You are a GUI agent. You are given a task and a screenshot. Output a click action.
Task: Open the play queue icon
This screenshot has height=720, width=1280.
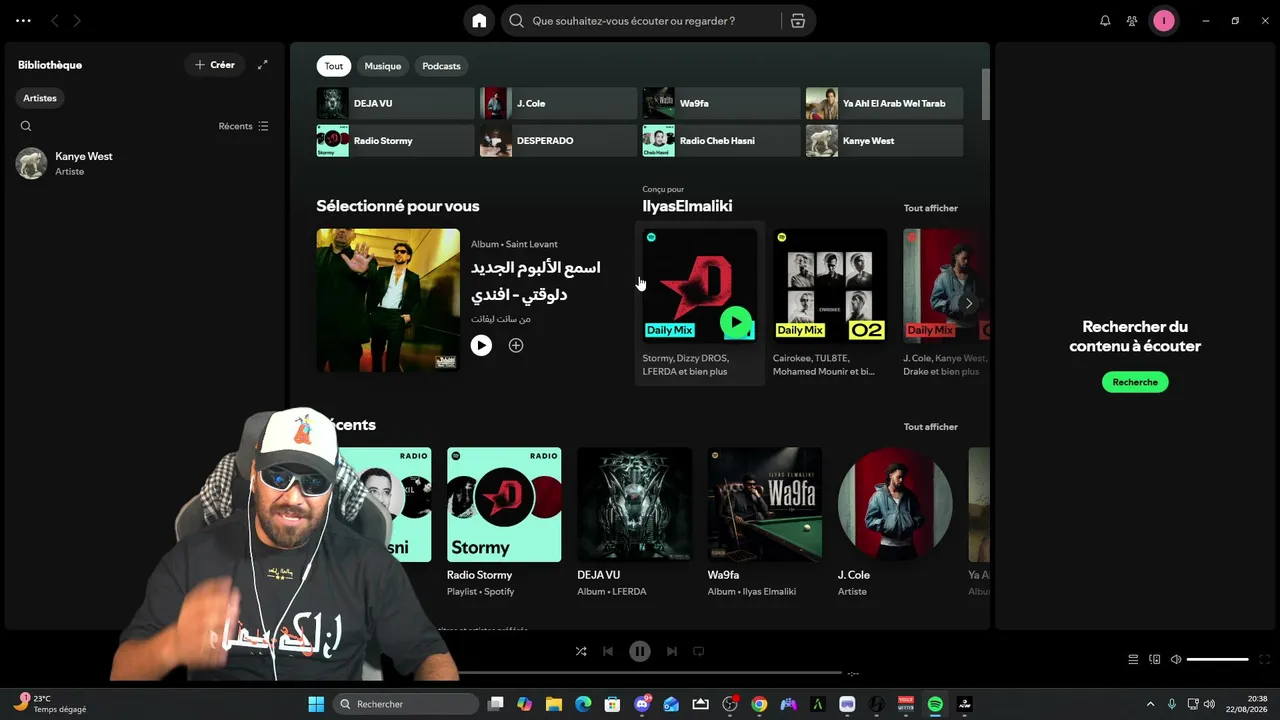tap(1133, 659)
